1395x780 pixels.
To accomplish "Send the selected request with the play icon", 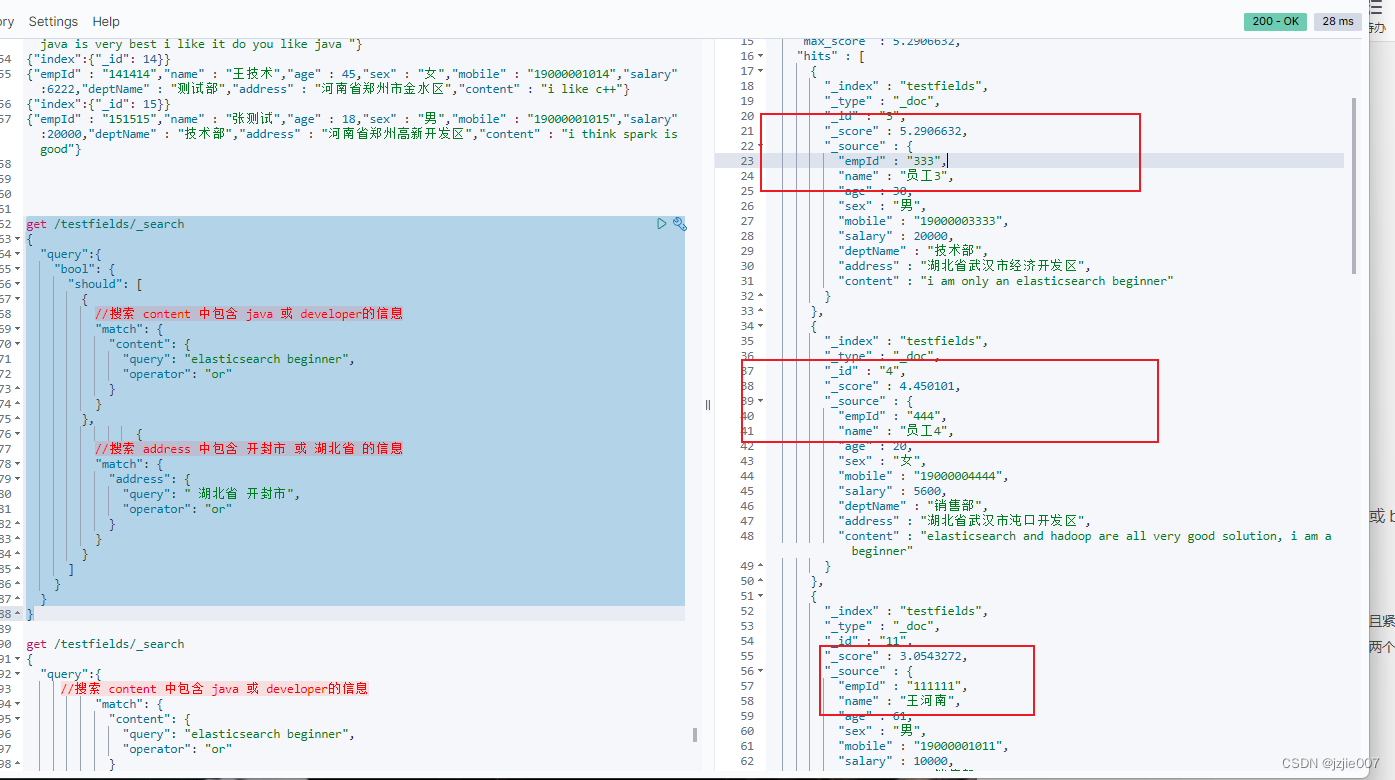I will point(661,224).
